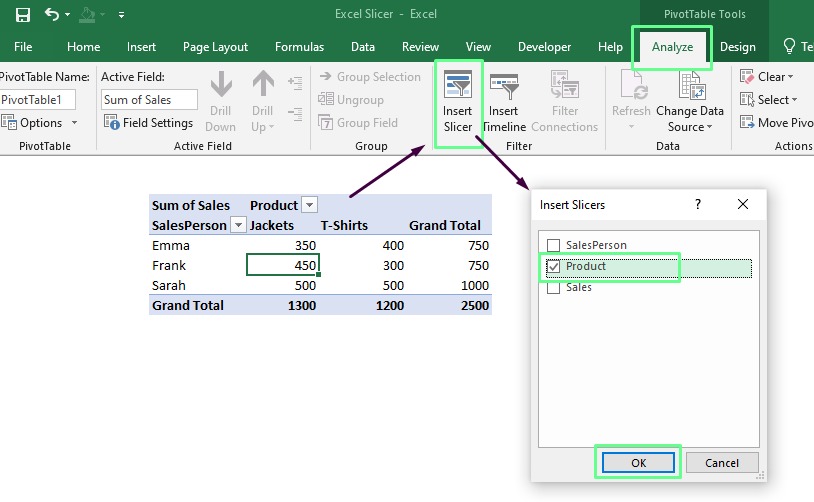Click the PivotTable Name input field

coord(37,100)
